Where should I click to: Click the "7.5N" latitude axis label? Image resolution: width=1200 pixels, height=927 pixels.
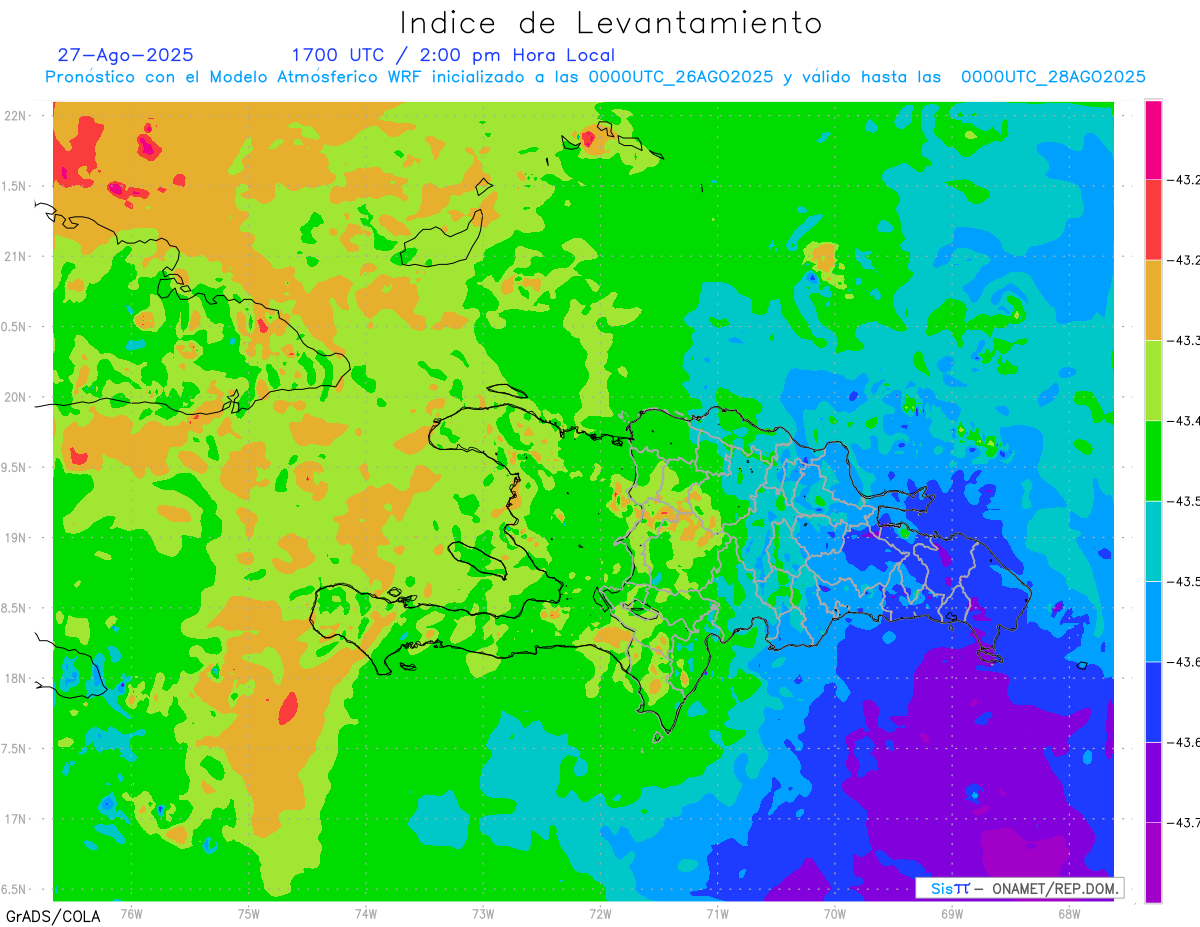click(x=15, y=748)
